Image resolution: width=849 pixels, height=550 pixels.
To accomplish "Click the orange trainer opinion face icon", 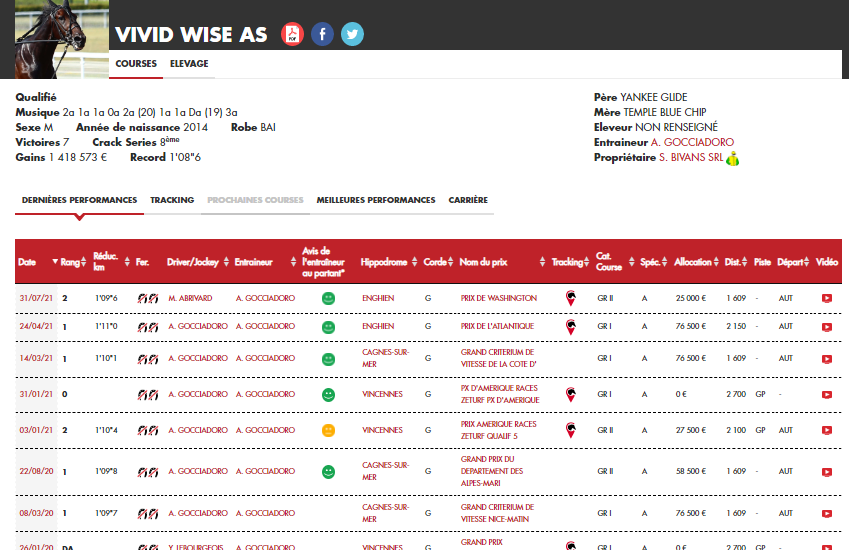I will pyautogui.click(x=328, y=430).
